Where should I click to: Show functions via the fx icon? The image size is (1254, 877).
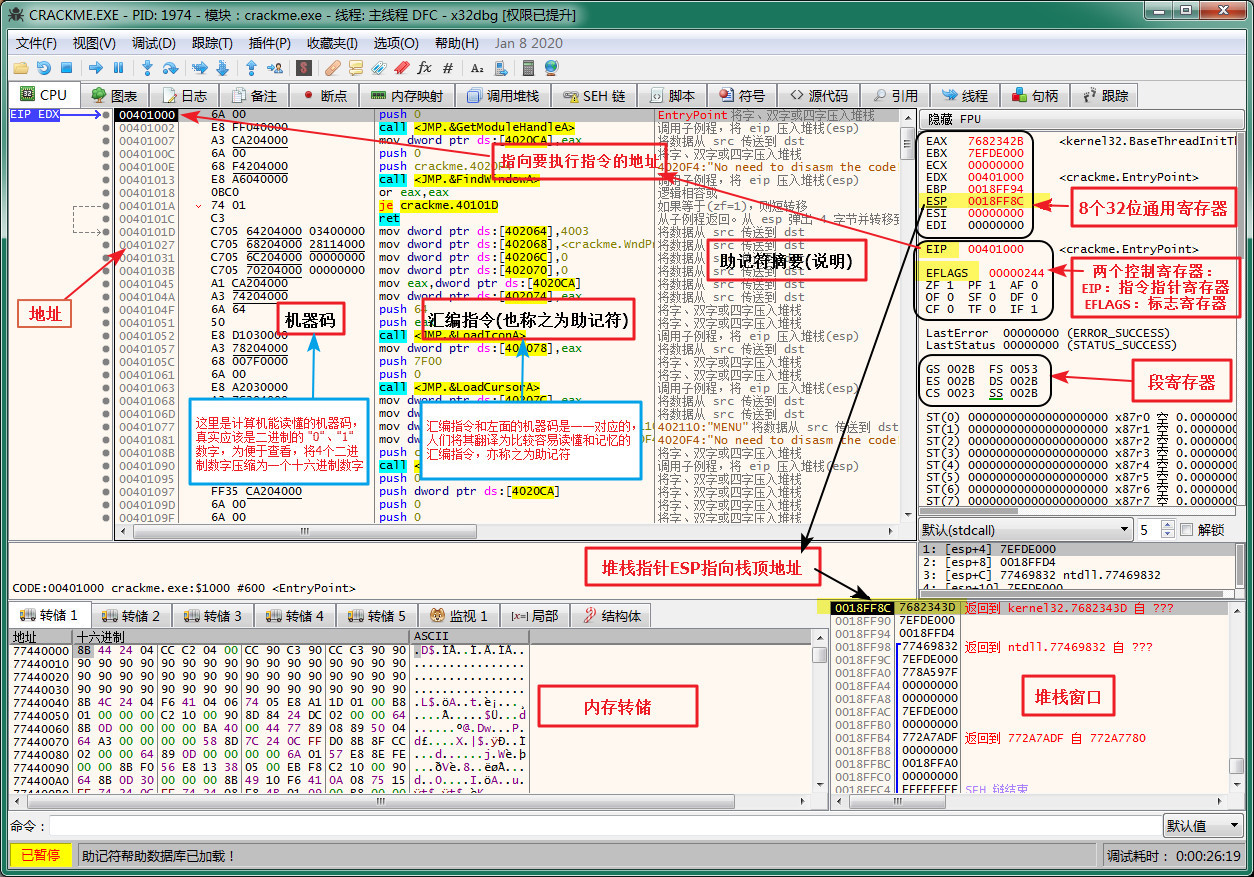424,68
